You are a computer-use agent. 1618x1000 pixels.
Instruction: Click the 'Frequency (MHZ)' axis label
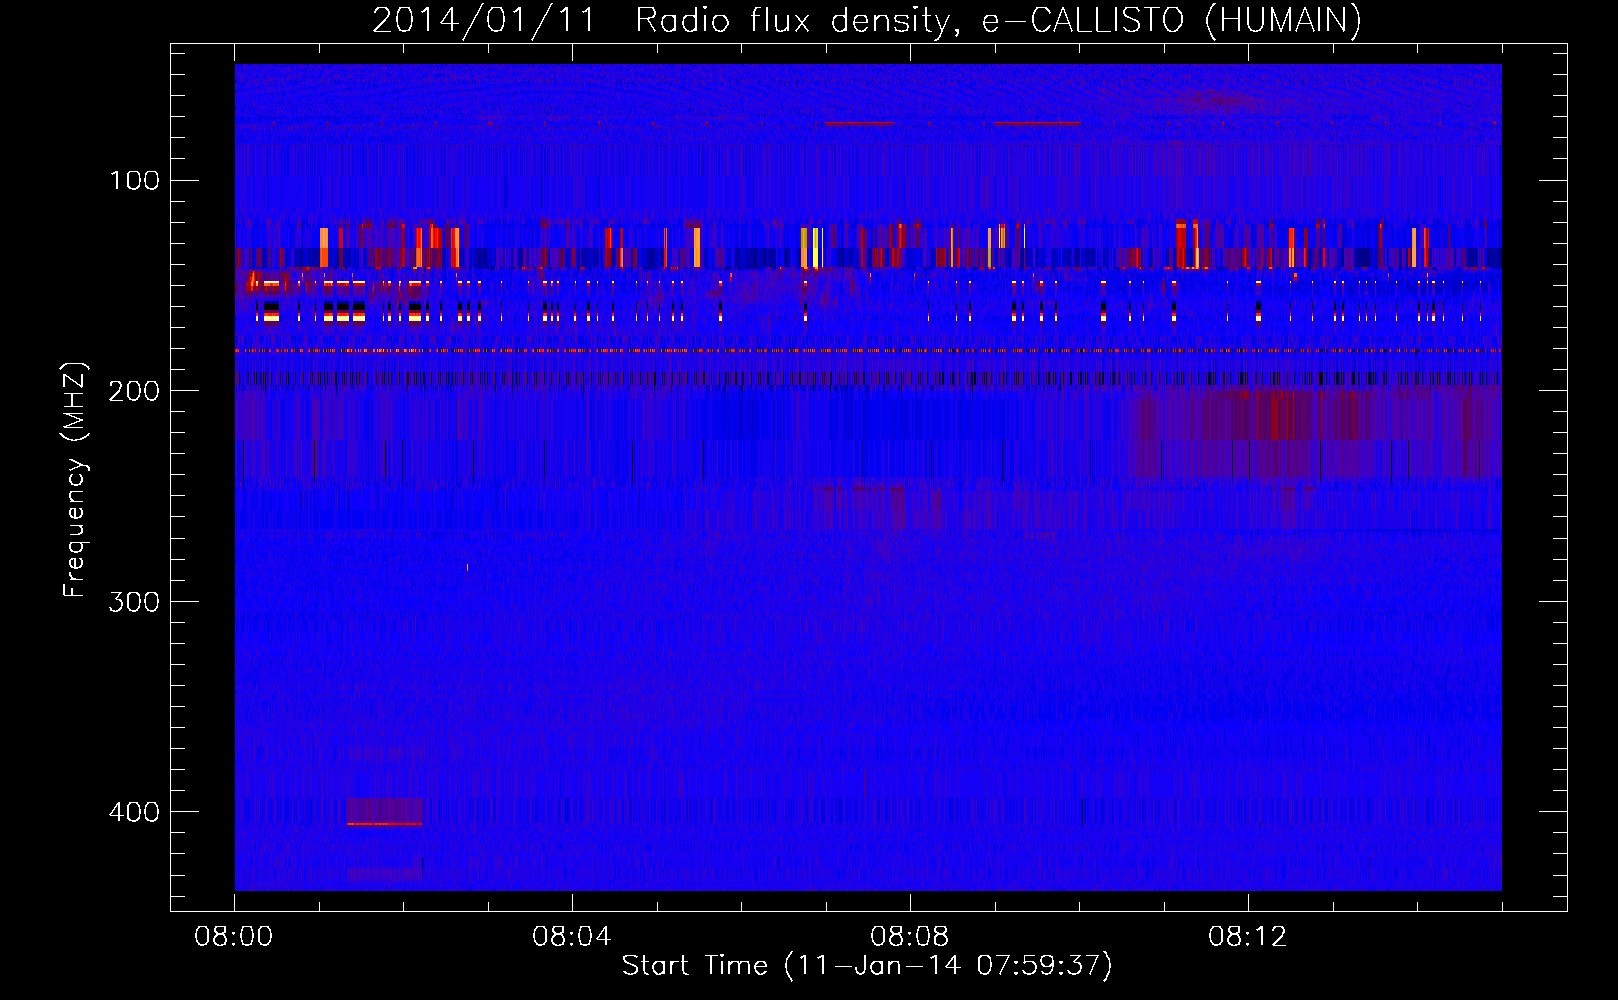tap(75, 479)
